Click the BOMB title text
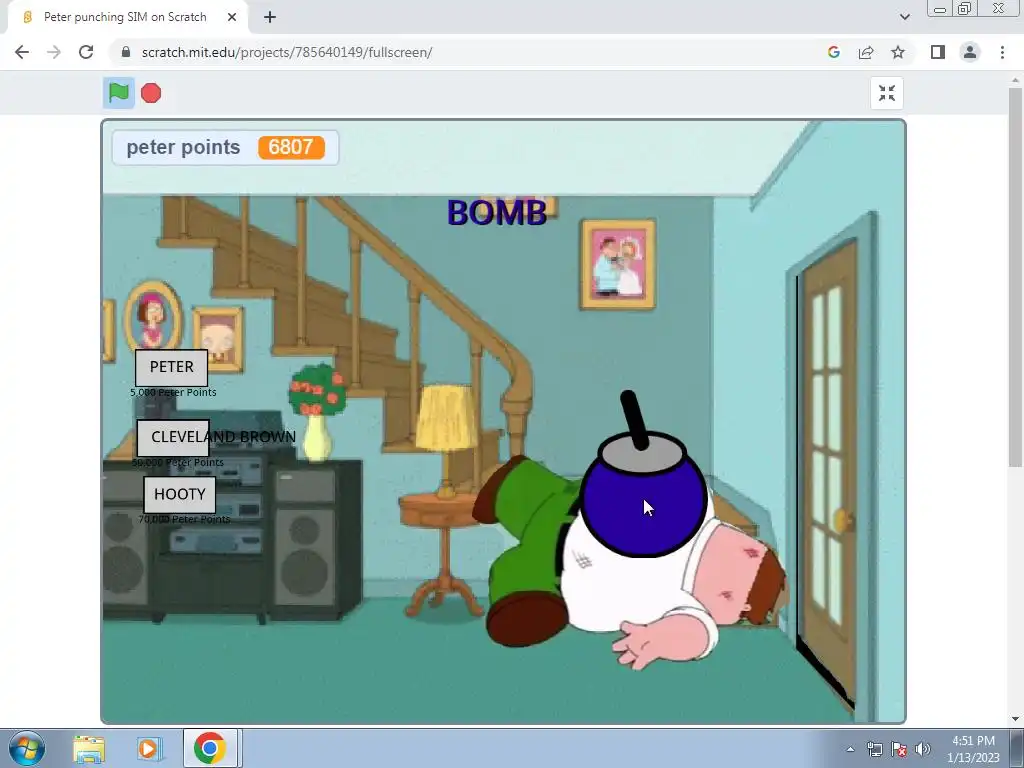This screenshot has height=768, width=1024. click(x=497, y=213)
